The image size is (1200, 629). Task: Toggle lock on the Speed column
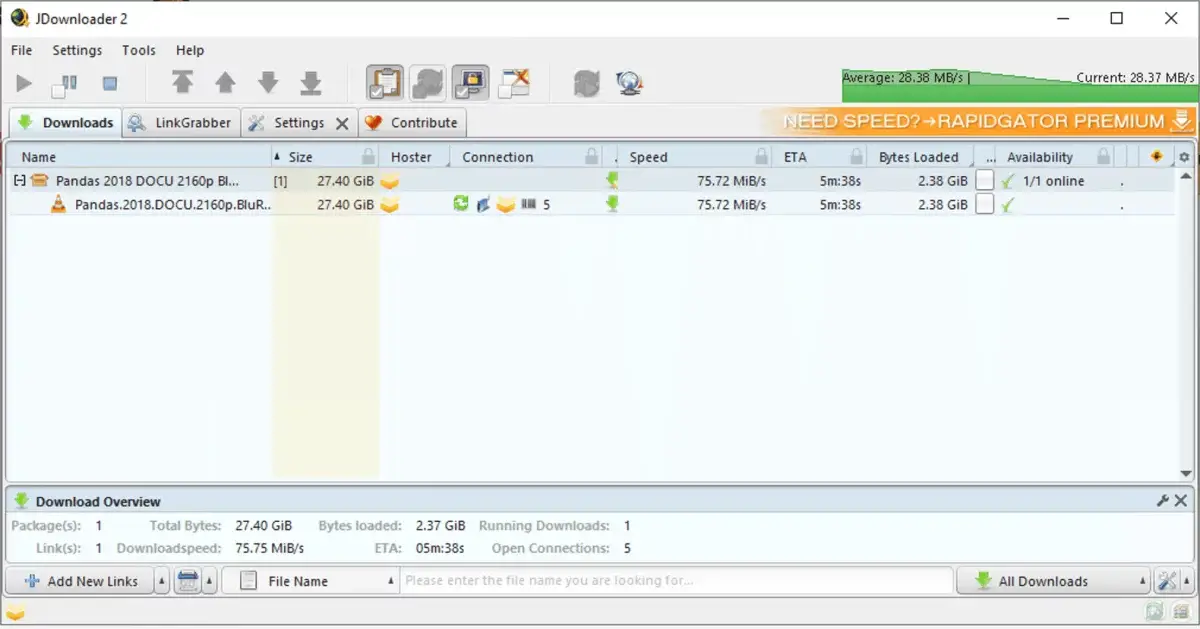coord(763,157)
